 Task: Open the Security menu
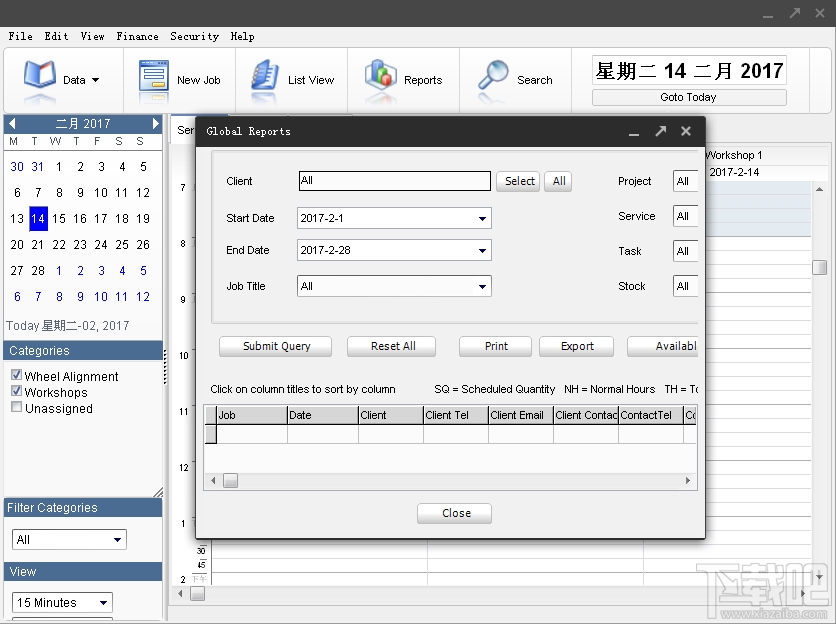pos(194,37)
